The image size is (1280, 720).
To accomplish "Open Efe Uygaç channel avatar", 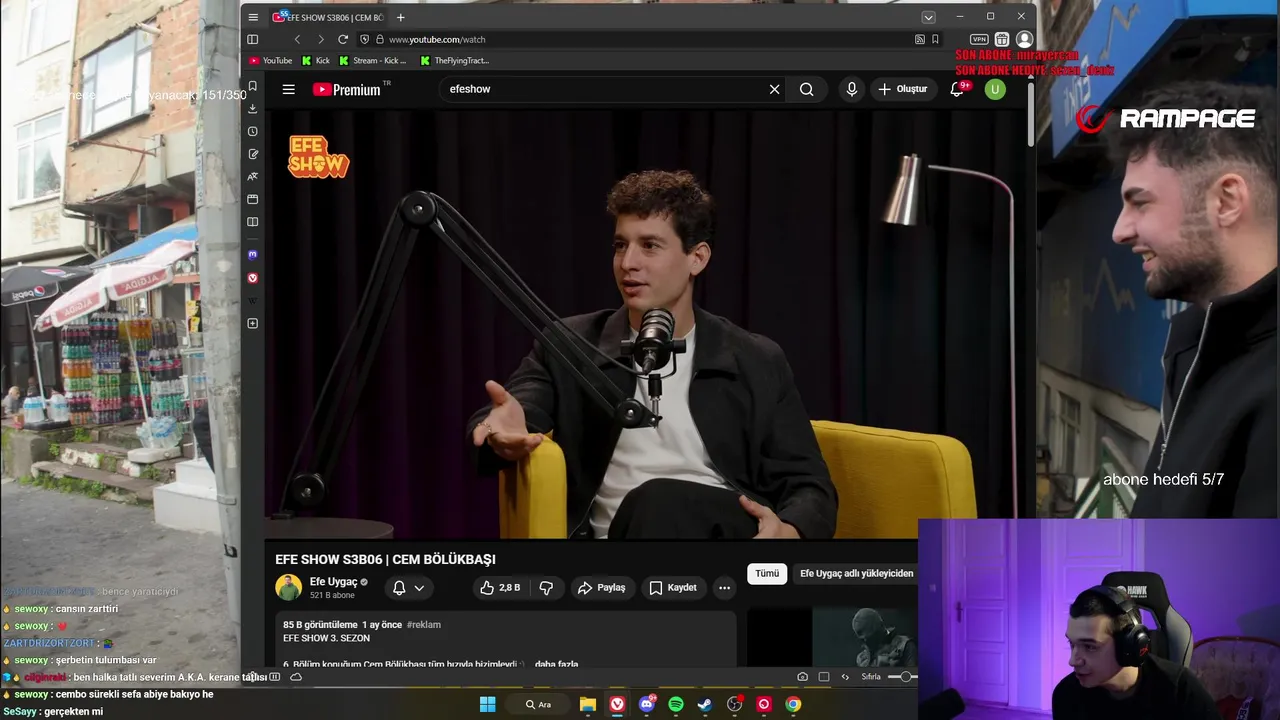I will pos(288,587).
